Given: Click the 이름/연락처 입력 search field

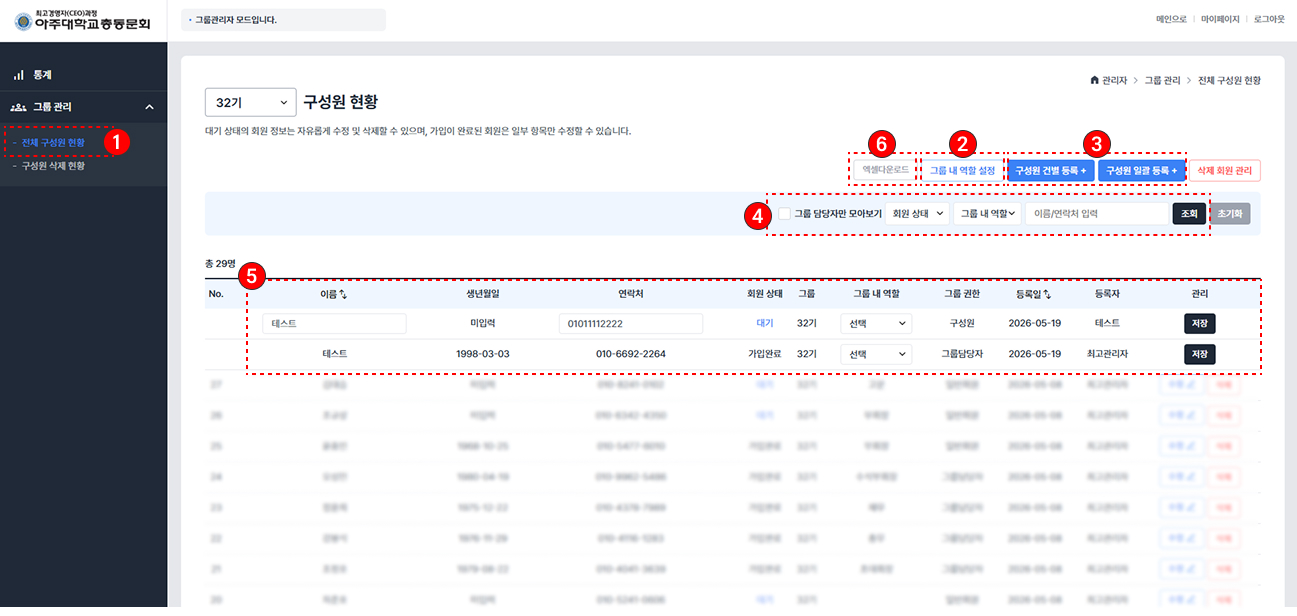Looking at the screenshot, I should point(1097,213).
